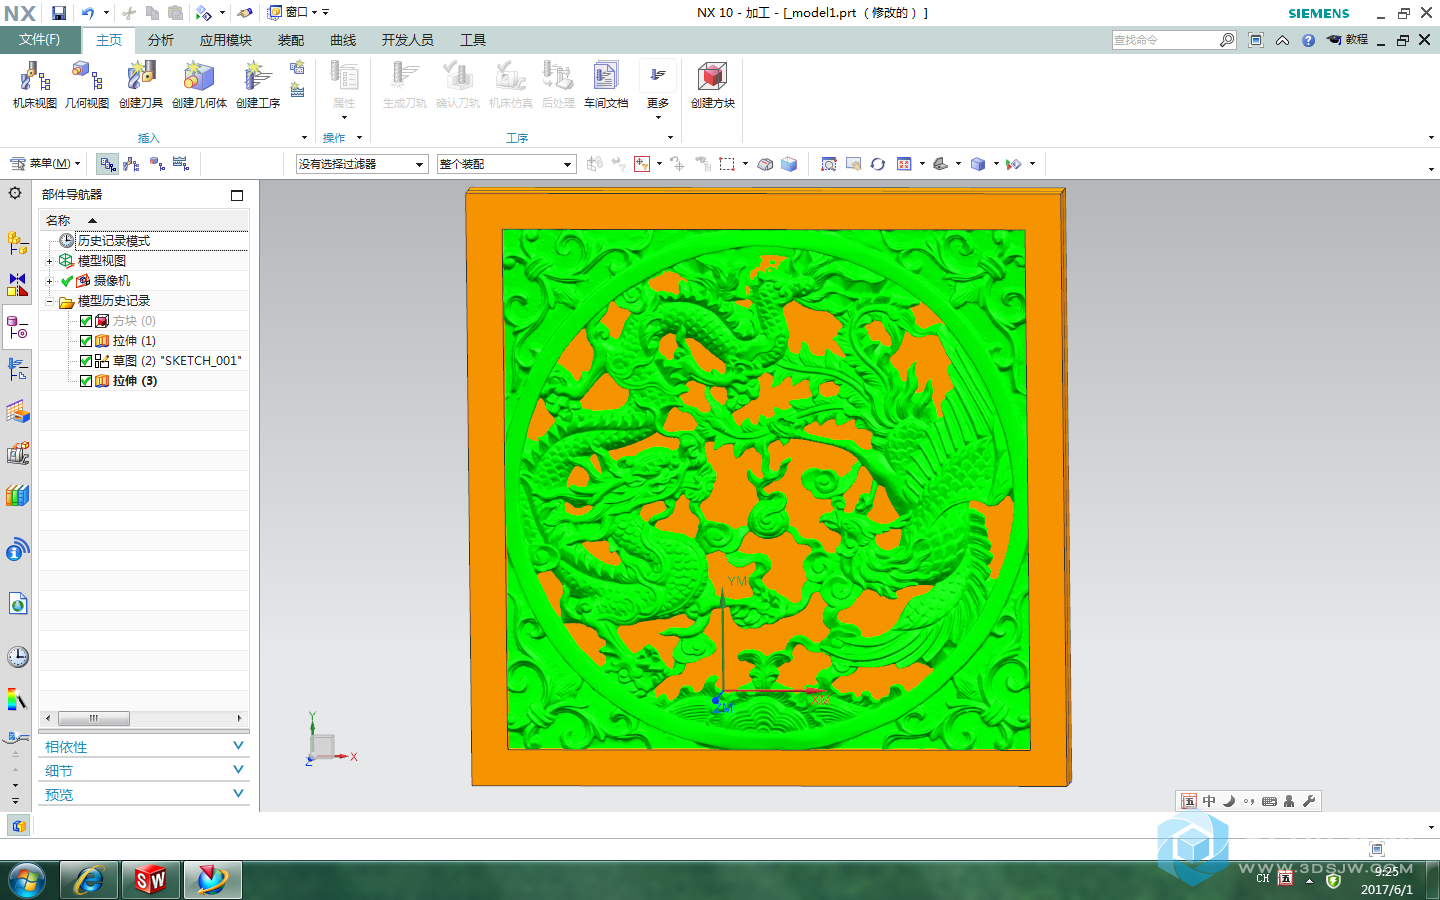
Task: Open 车间文档 shop documentation
Action: (606, 84)
